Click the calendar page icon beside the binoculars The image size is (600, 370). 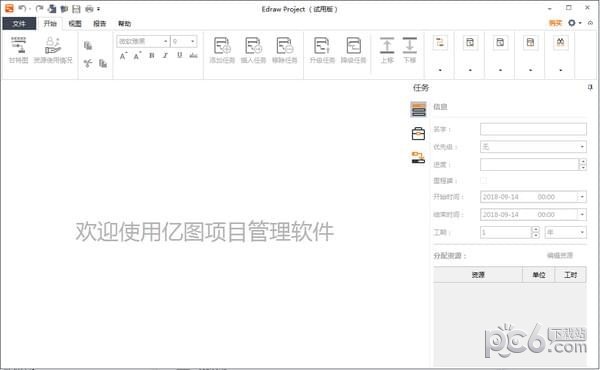pos(530,42)
